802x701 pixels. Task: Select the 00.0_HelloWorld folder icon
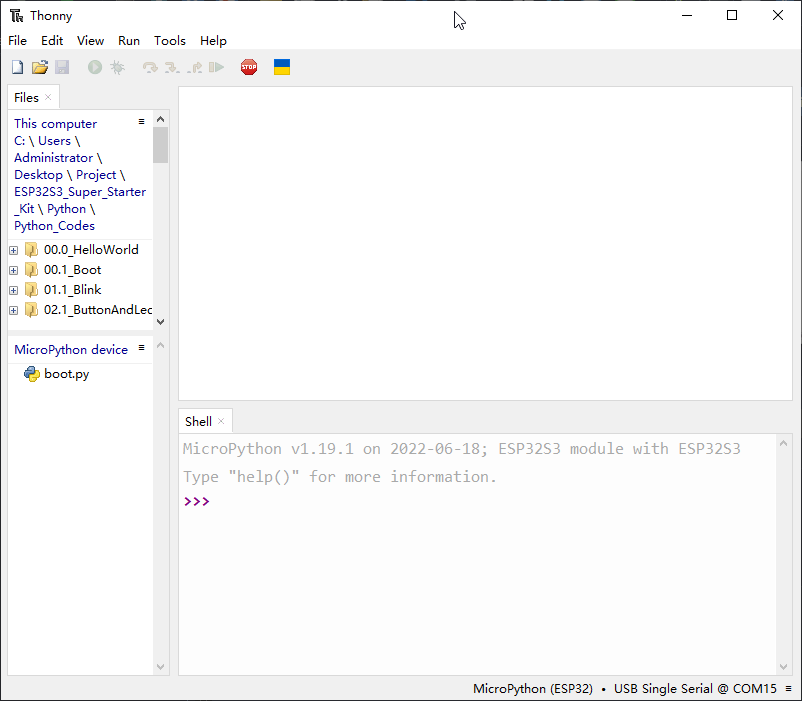[x=32, y=250]
